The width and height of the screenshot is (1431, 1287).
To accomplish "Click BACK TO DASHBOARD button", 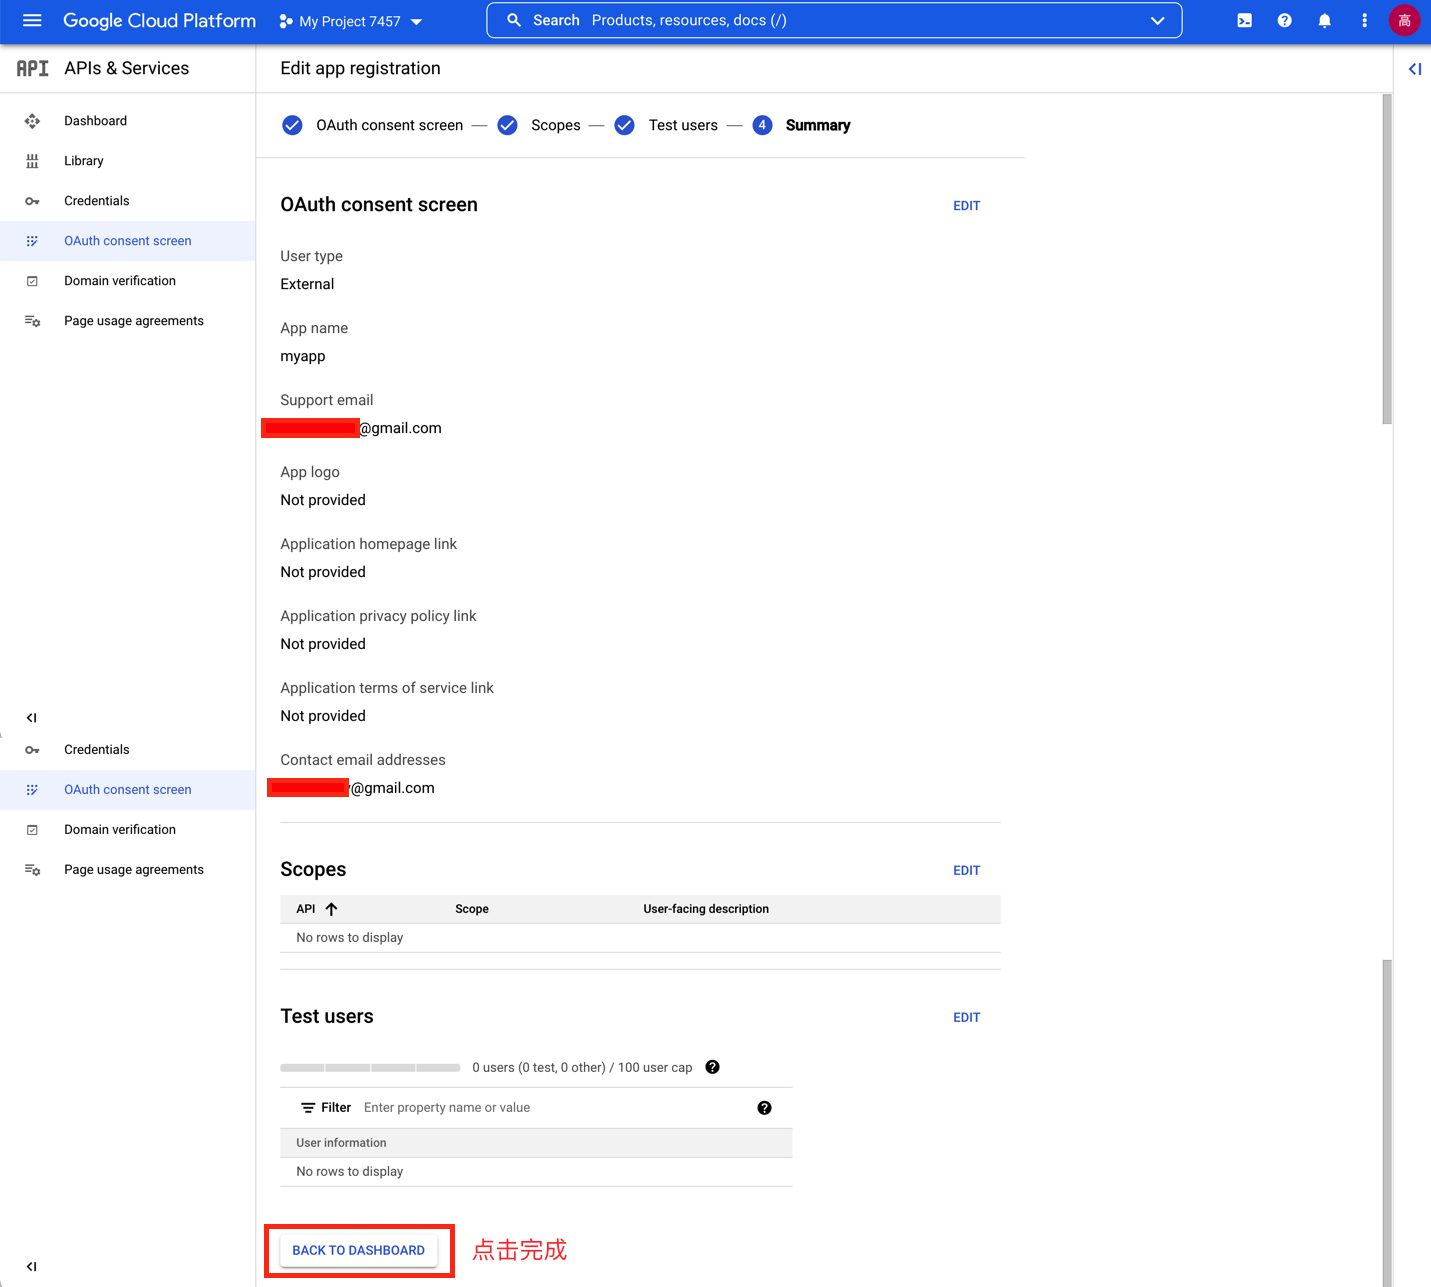I will 359,1251.
